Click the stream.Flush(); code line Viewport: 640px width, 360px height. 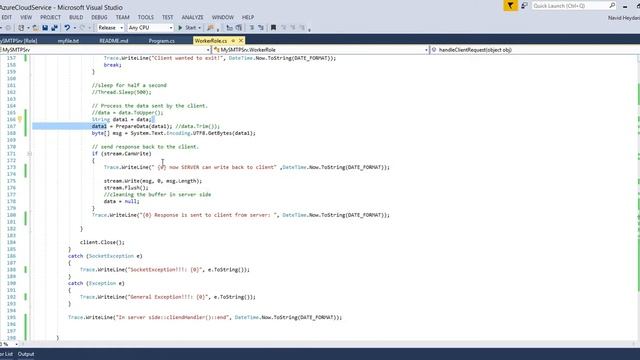click(127, 188)
